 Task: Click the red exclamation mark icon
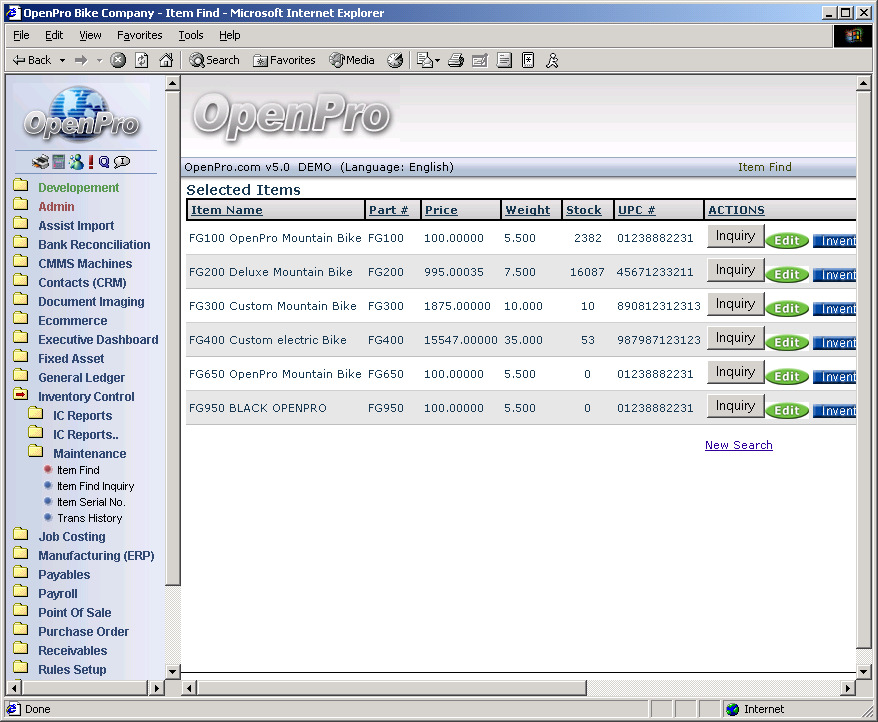pyautogui.click(x=90, y=162)
